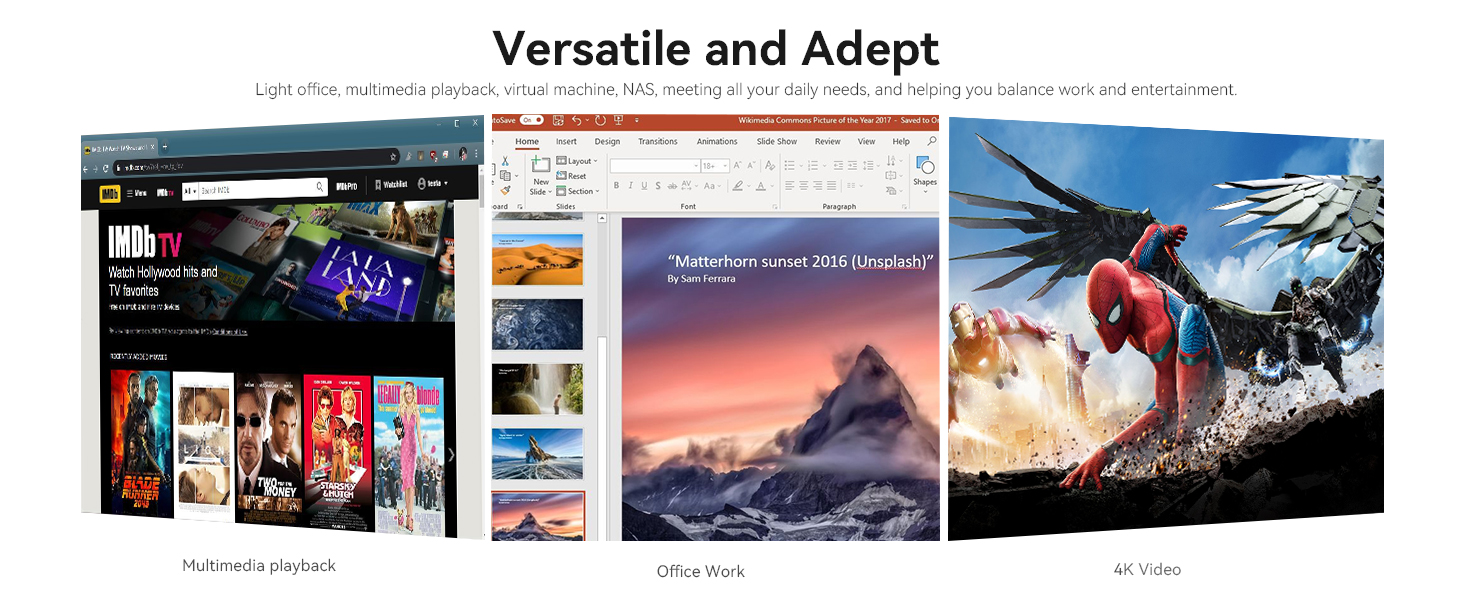This screenshot has width=1464, height=600.
Task: Click the IMDb search magnifier icon
Action: click(320, 187)
